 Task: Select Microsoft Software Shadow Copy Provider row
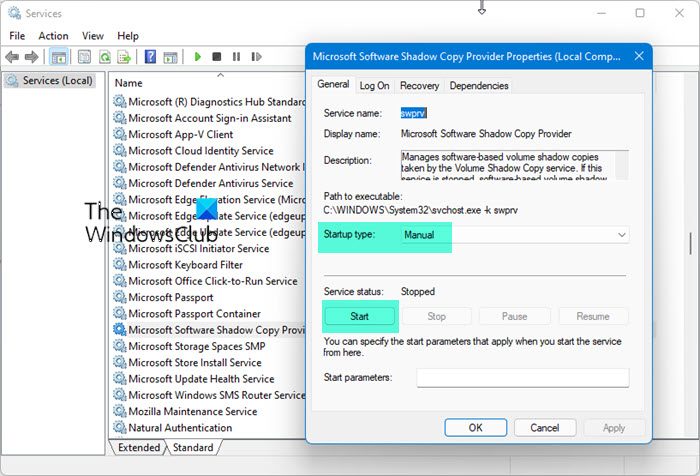tap(208, 330)
